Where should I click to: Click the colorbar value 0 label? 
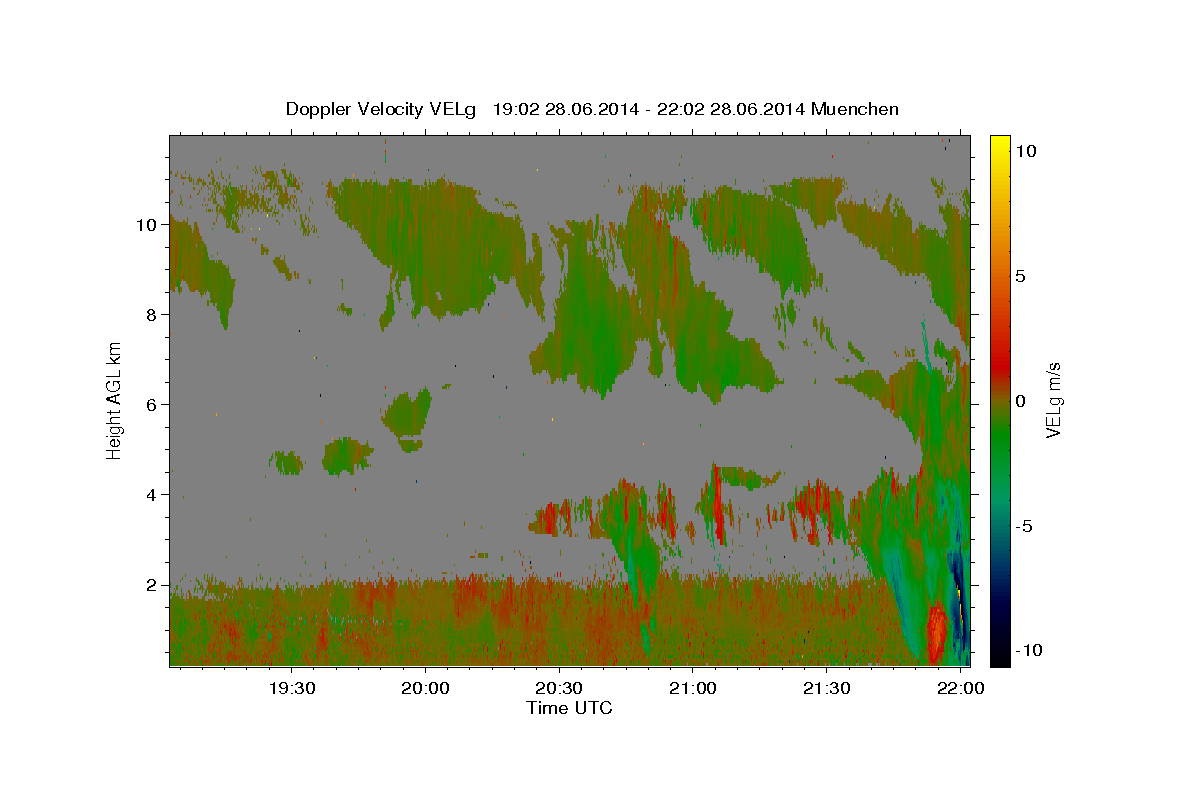pos(1021,400)
